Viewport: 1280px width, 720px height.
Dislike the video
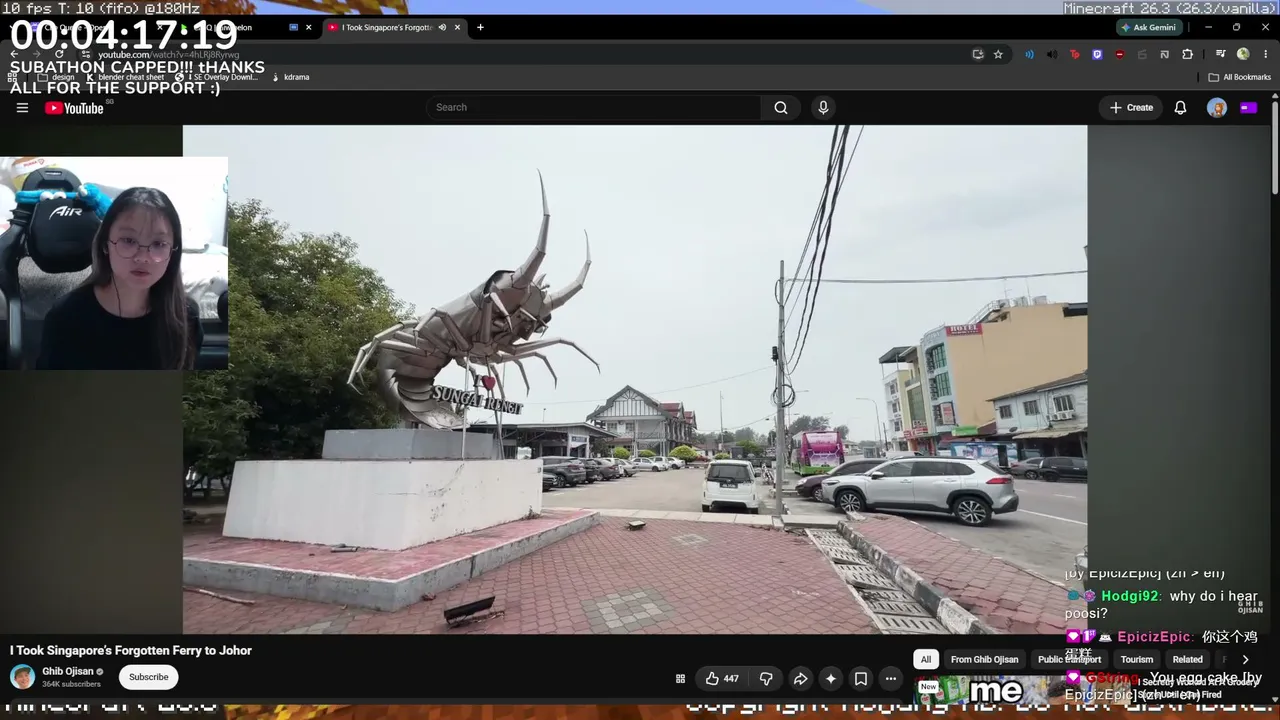click(x=766, y=679)
